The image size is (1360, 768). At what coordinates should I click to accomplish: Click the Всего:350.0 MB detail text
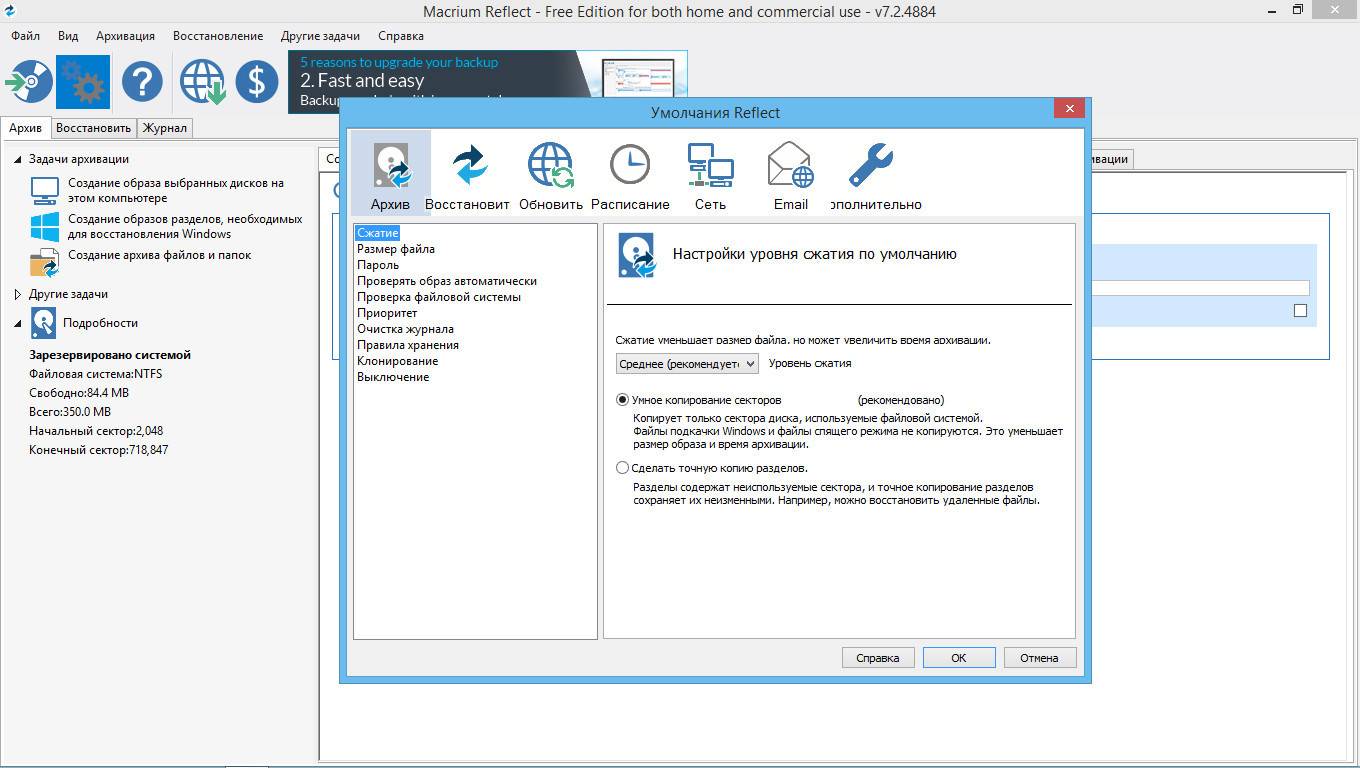click(70, 412)
